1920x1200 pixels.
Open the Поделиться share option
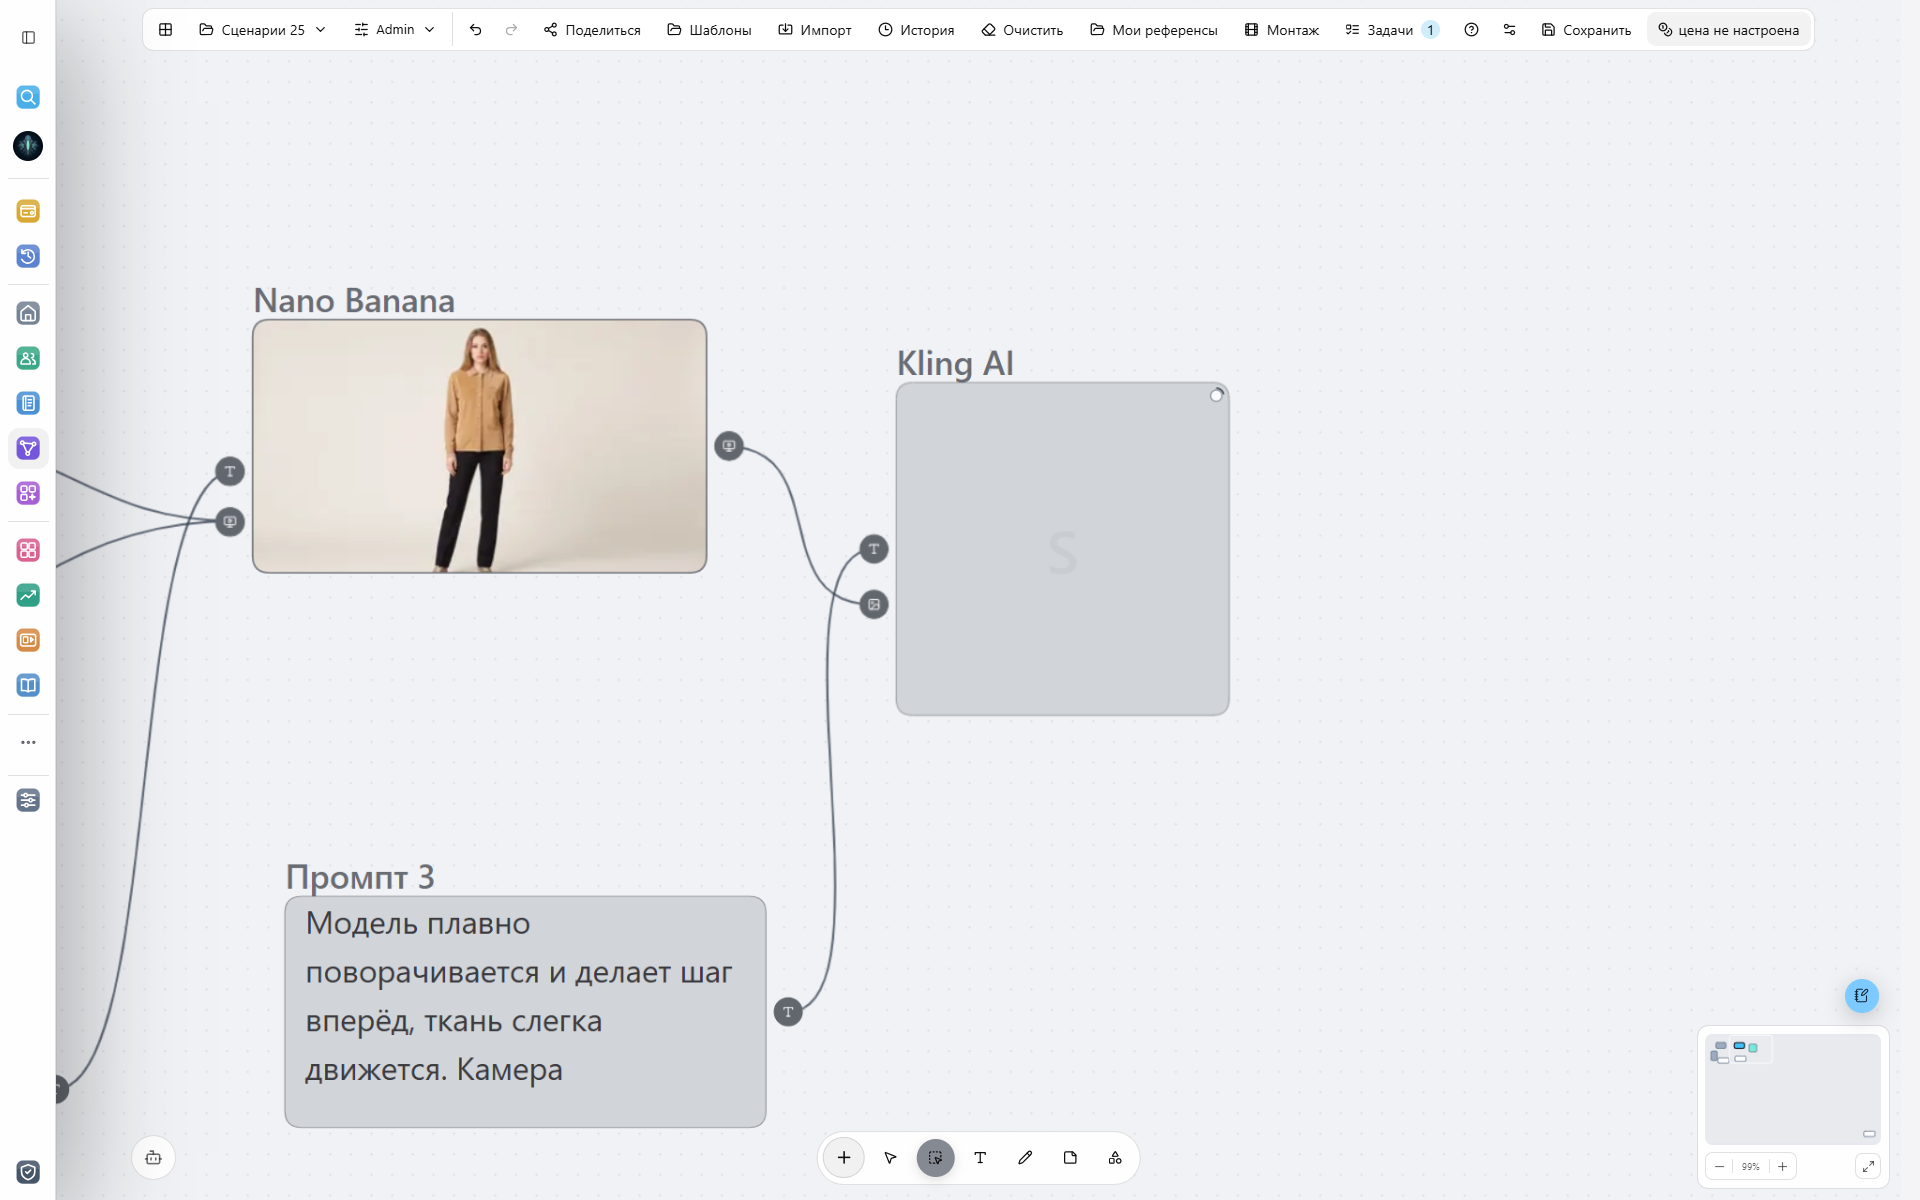[x=592, y=30]
